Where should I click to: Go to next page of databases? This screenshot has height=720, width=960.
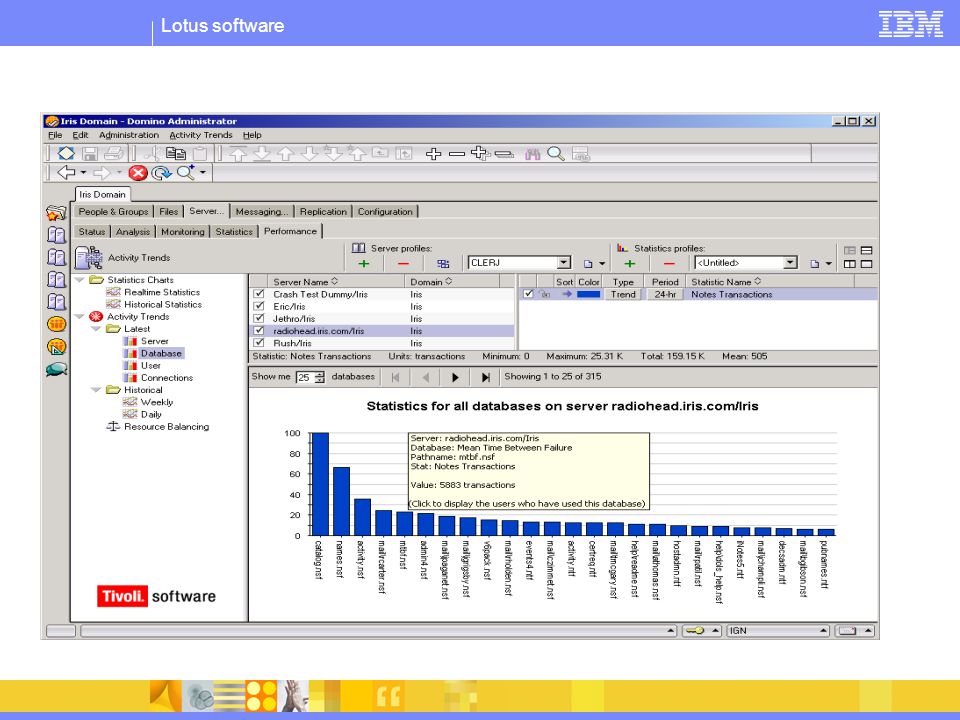[x=455, y=378]
